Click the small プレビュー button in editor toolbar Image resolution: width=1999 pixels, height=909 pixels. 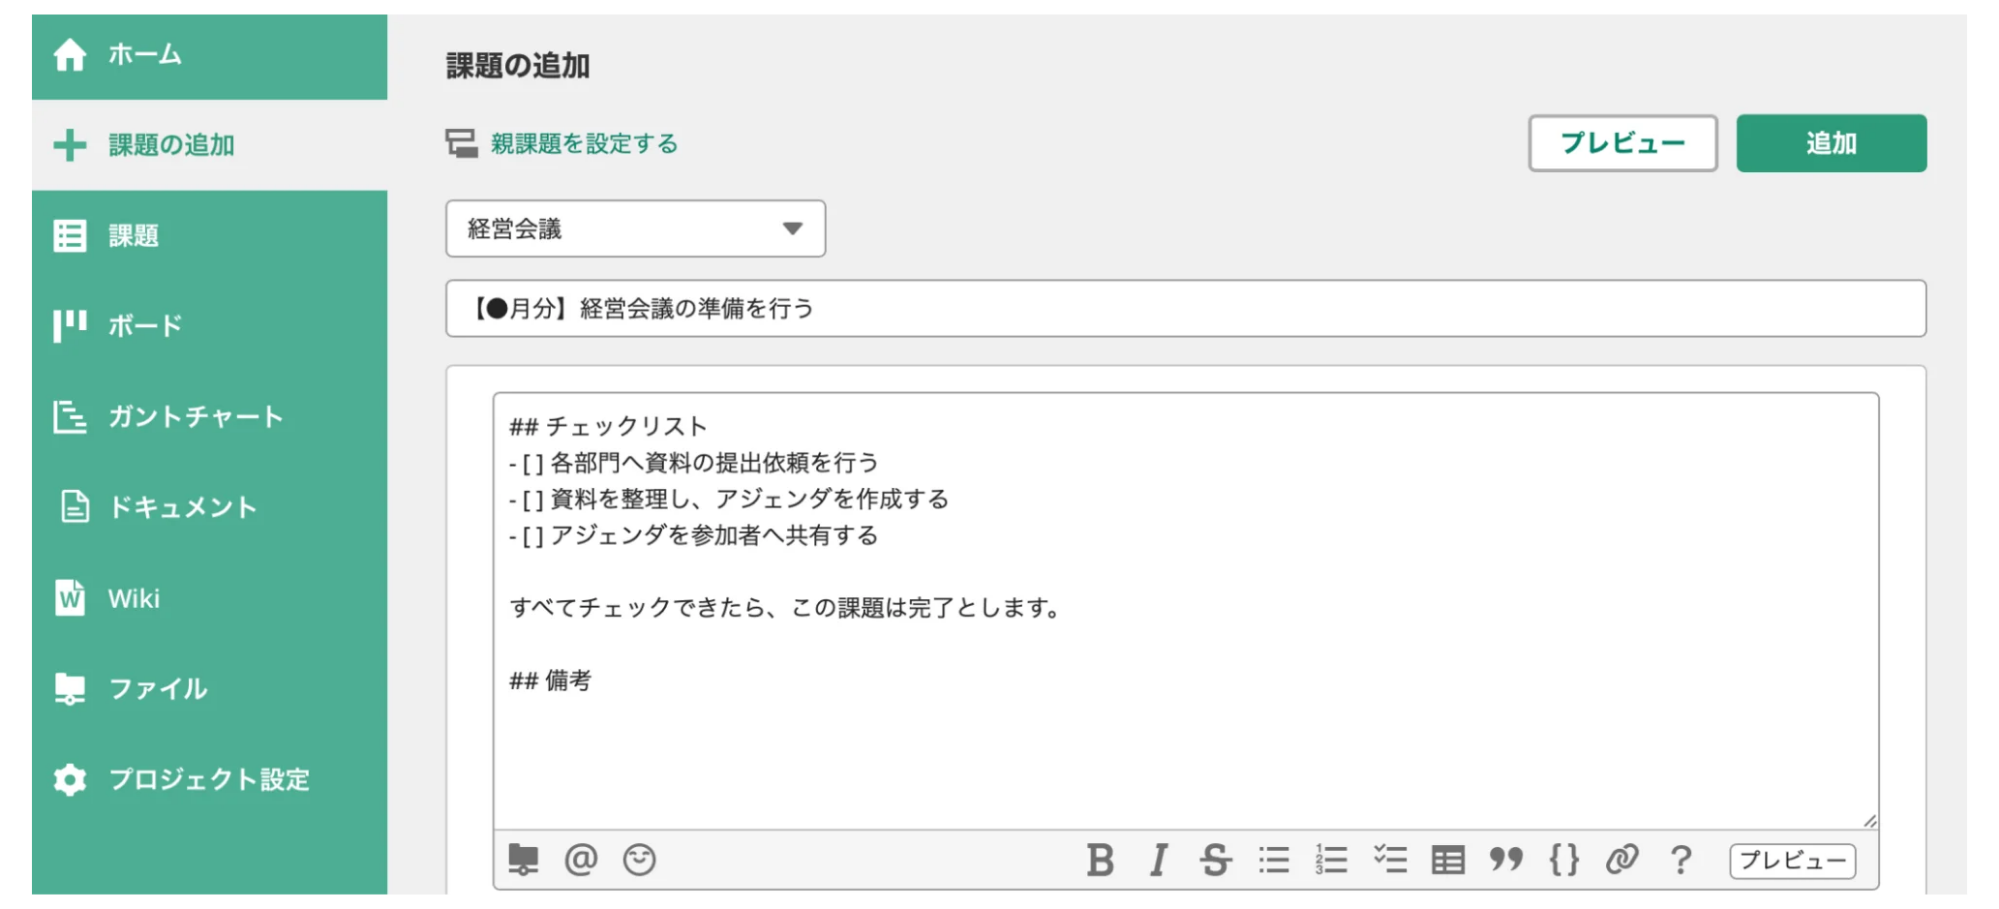click(1792, 861)
